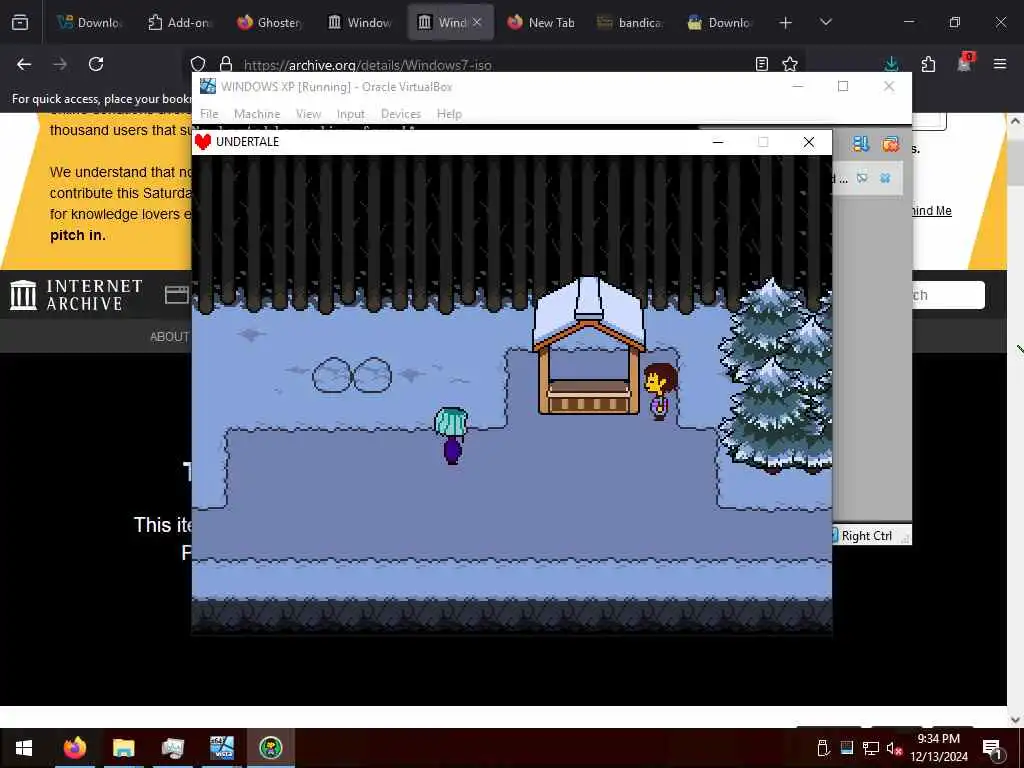This screenshot has height=768, width=1024.
Task: Click the USB safely remove tray icon
Action: coord(824,748)
